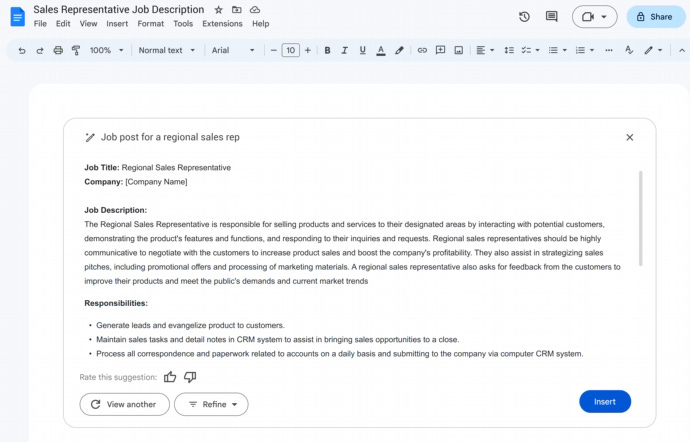The width and height of the screenshot is (690, 442).
Task: Click 'Job Title:' text line
Action: [158, 168]
